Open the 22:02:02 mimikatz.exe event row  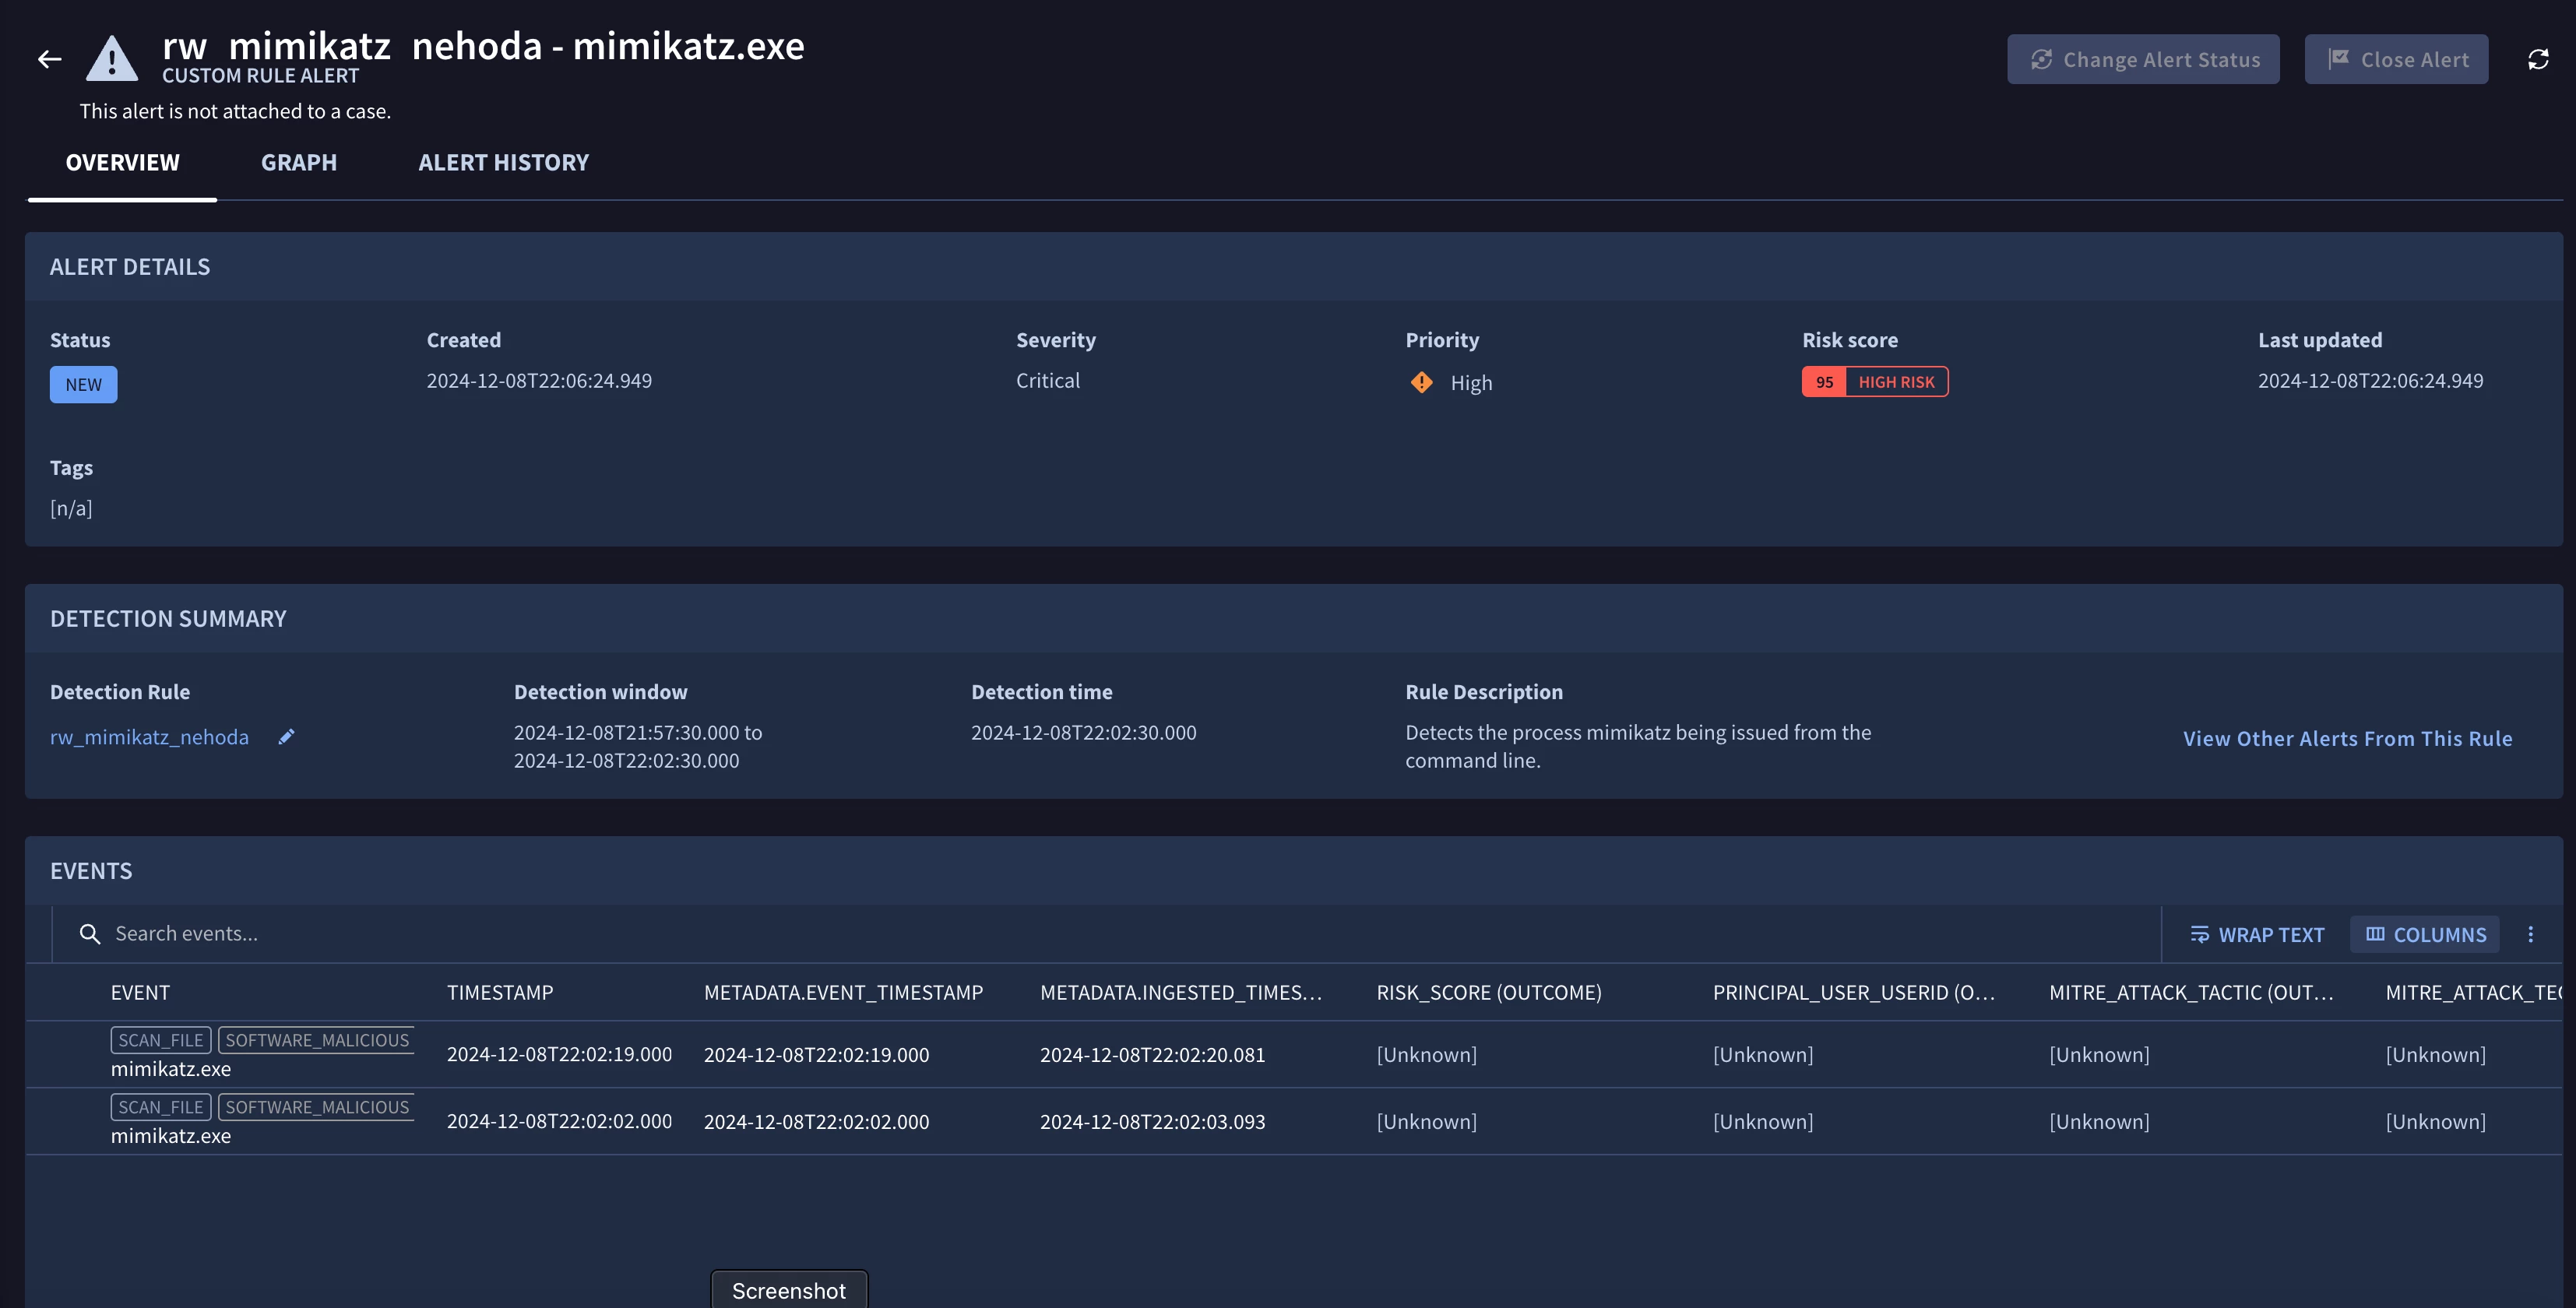coord(1294,1121)
